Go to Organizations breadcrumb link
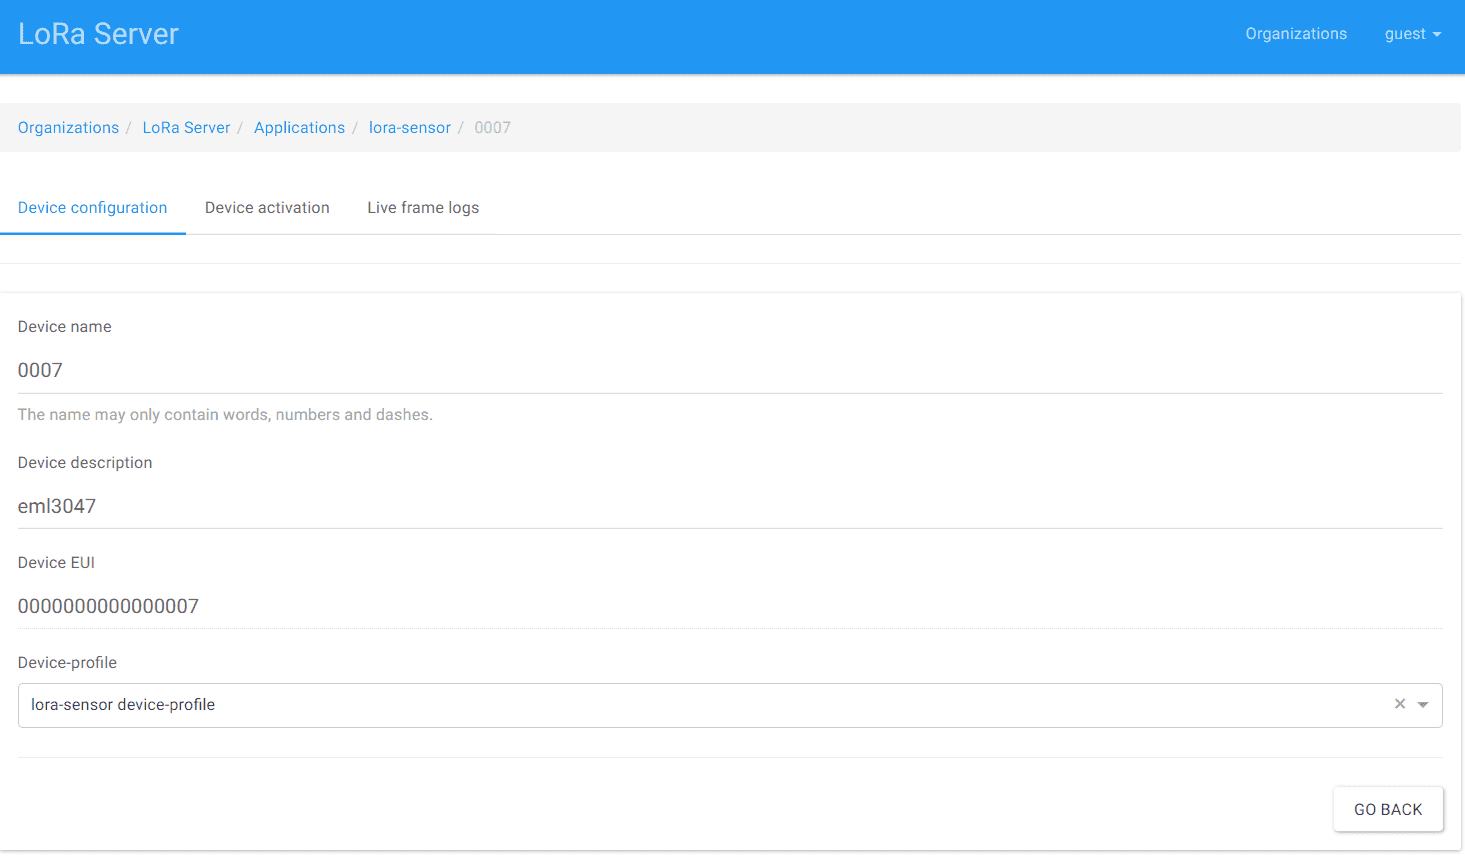The width and height of the screenshot is (1465, 858). 68,128
